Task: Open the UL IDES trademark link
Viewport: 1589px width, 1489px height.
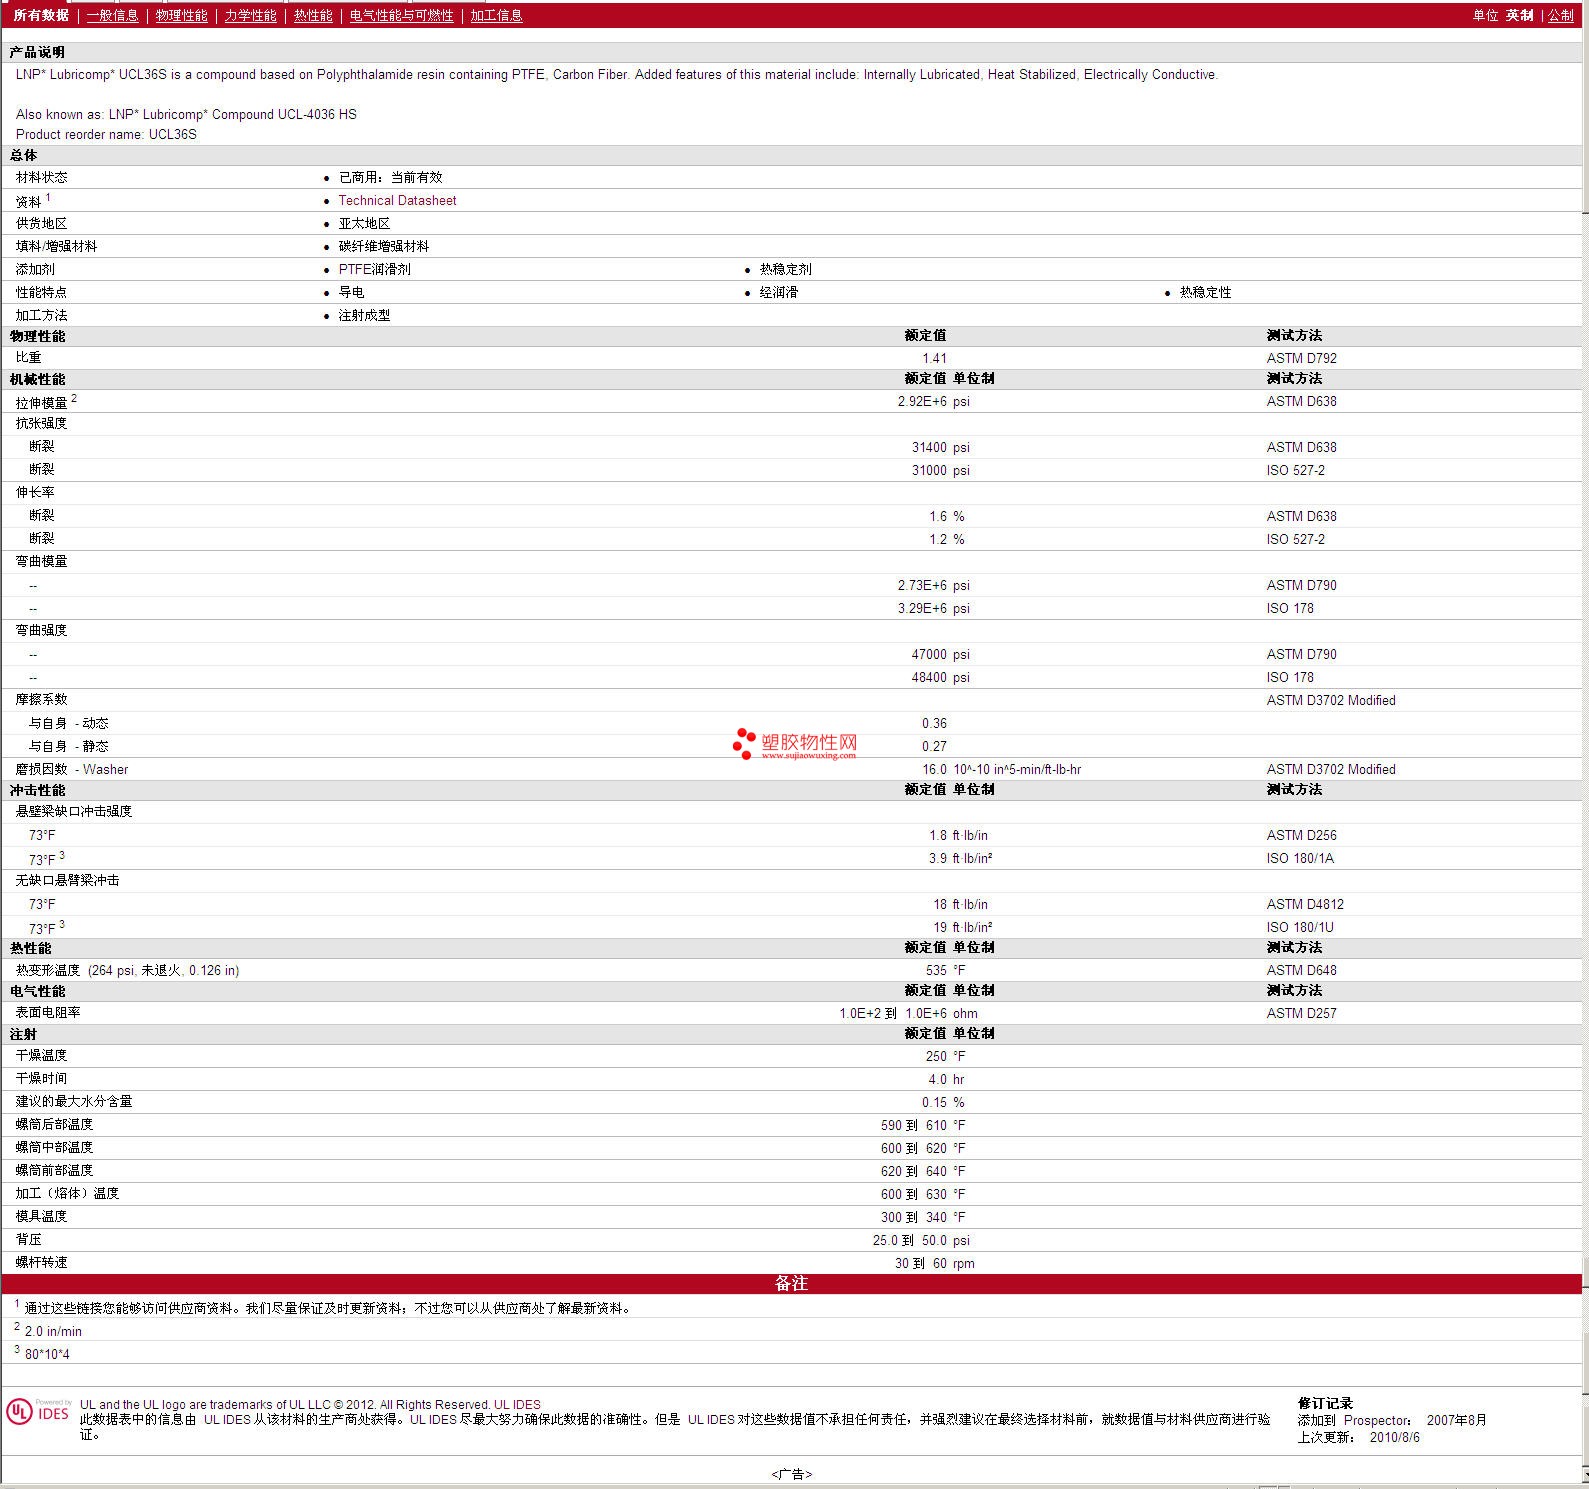Action: pos(517,1404)
